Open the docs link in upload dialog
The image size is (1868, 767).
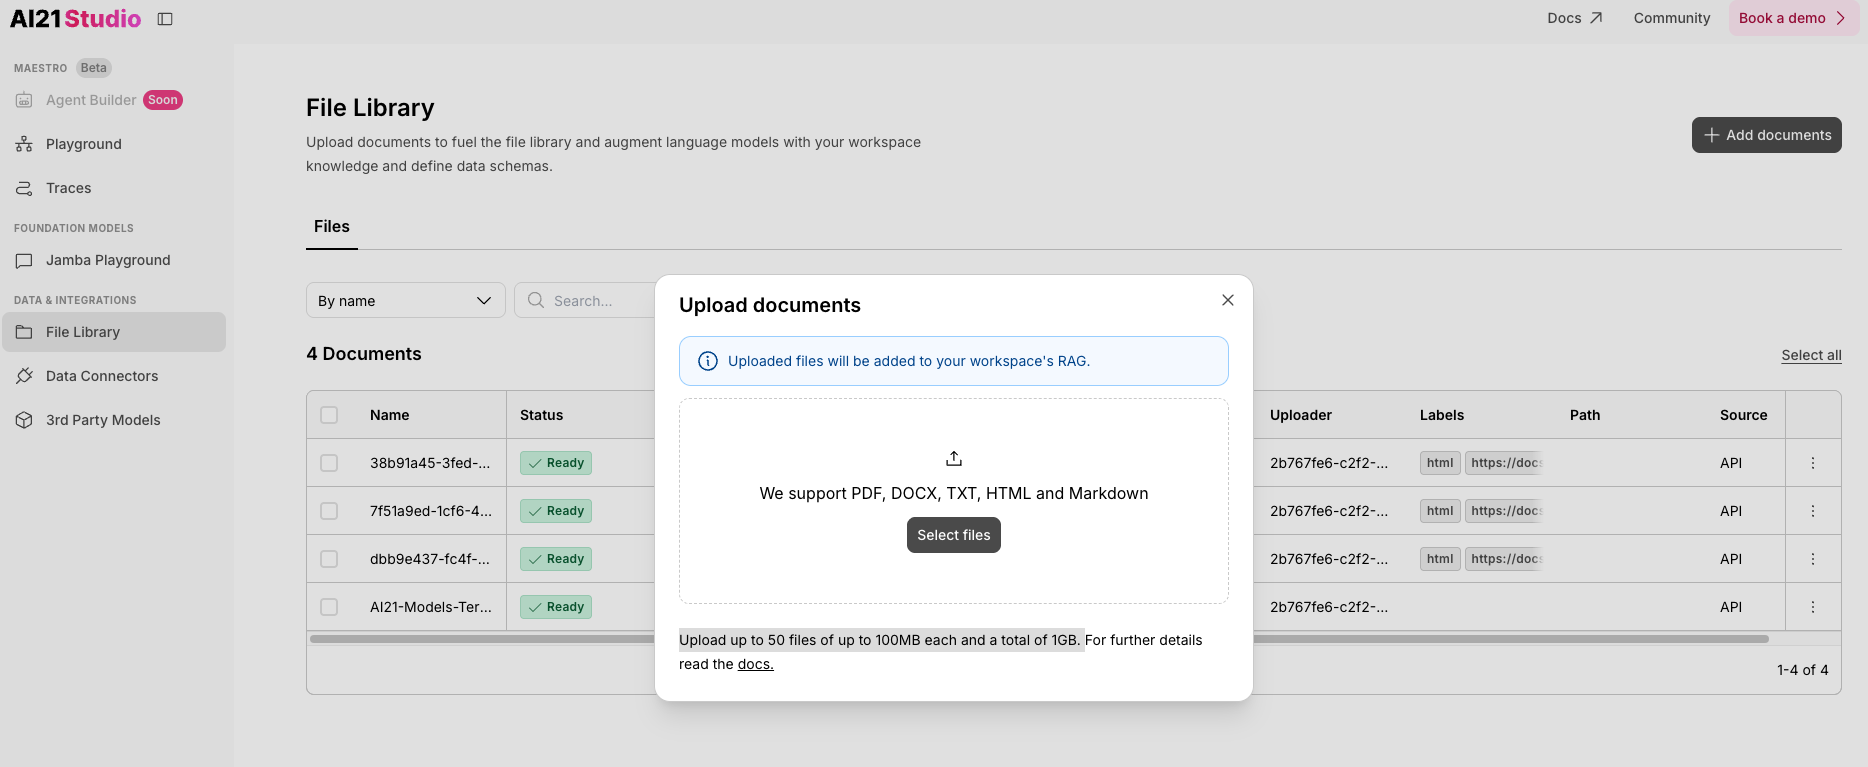(x=756, y=664)
